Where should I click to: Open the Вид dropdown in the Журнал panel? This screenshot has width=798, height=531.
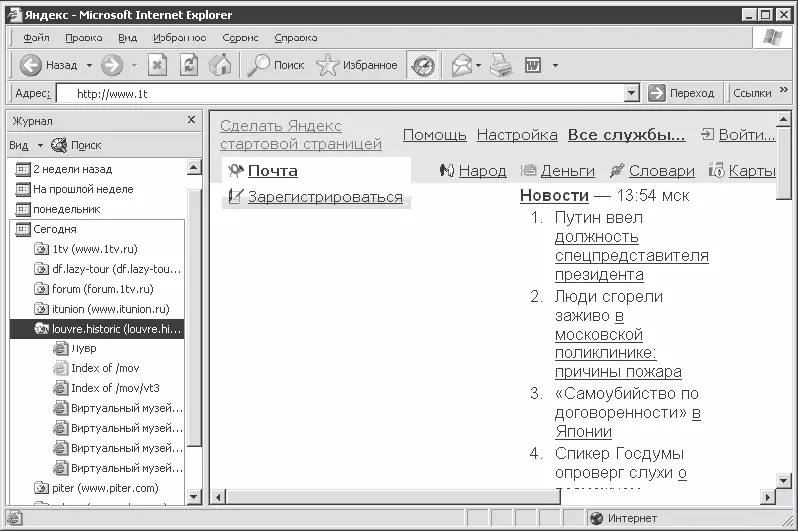(x=26, y=146)
